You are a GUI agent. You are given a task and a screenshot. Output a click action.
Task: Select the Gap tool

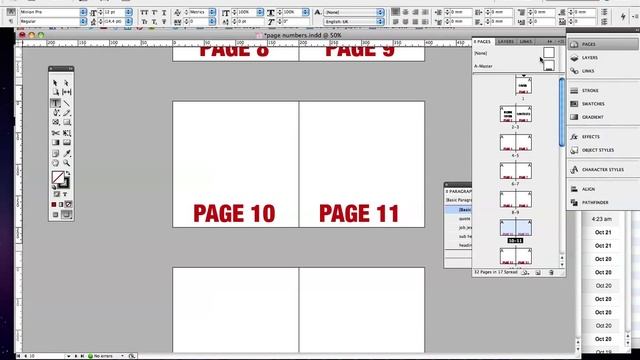click(67, 92)
